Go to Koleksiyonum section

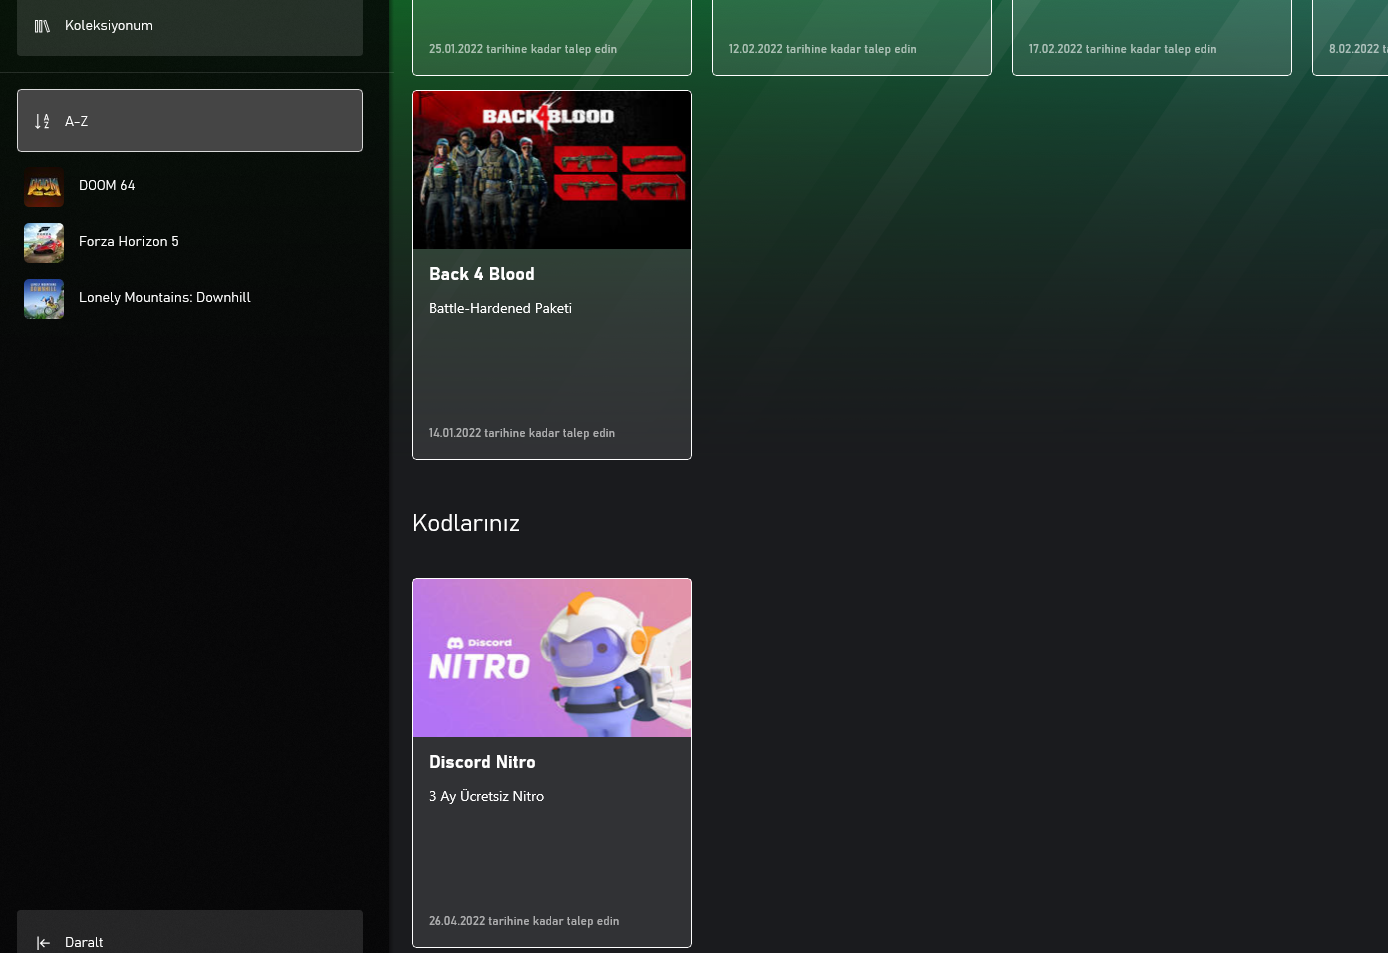point(190,28)
